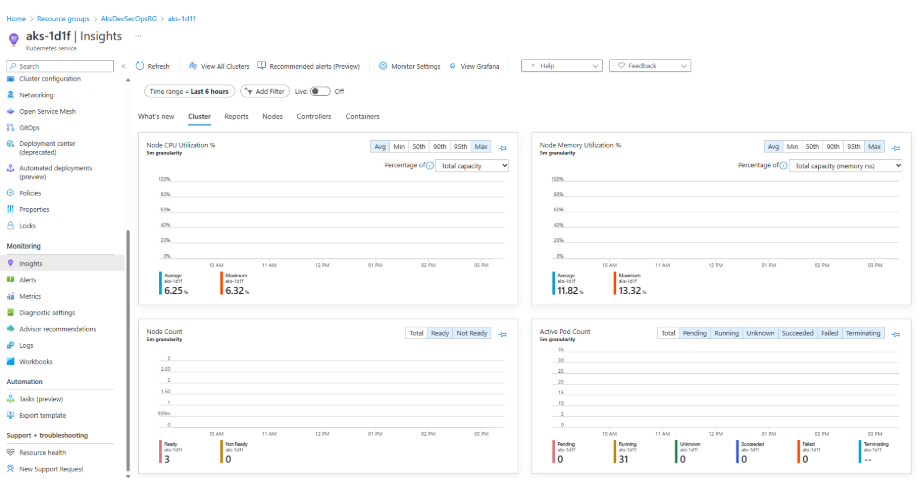Toggle 50th on Node Memory Utilization chart
The height and width of the screenshot is (486, 922).
point(812,146)
